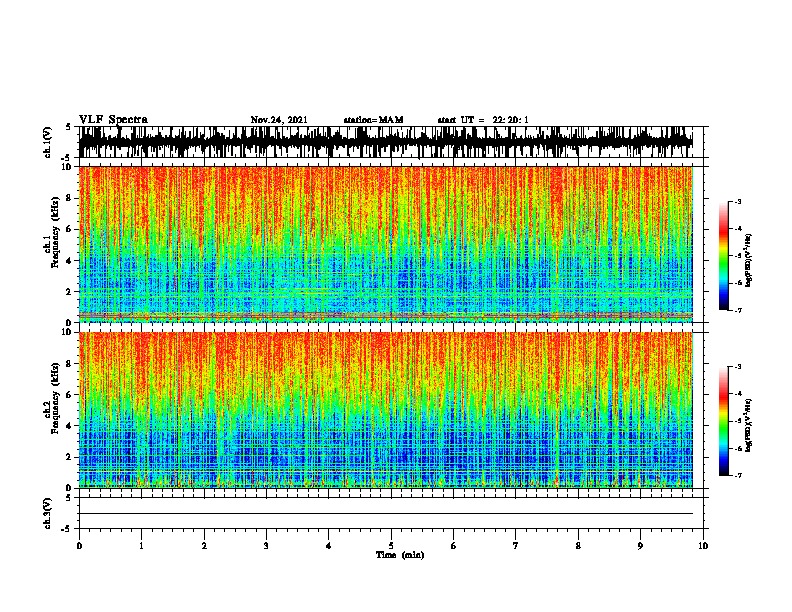Click the ch.1(V) waveform amplitude strip
This screenshot has width=792, height=612.
[385, 142]
